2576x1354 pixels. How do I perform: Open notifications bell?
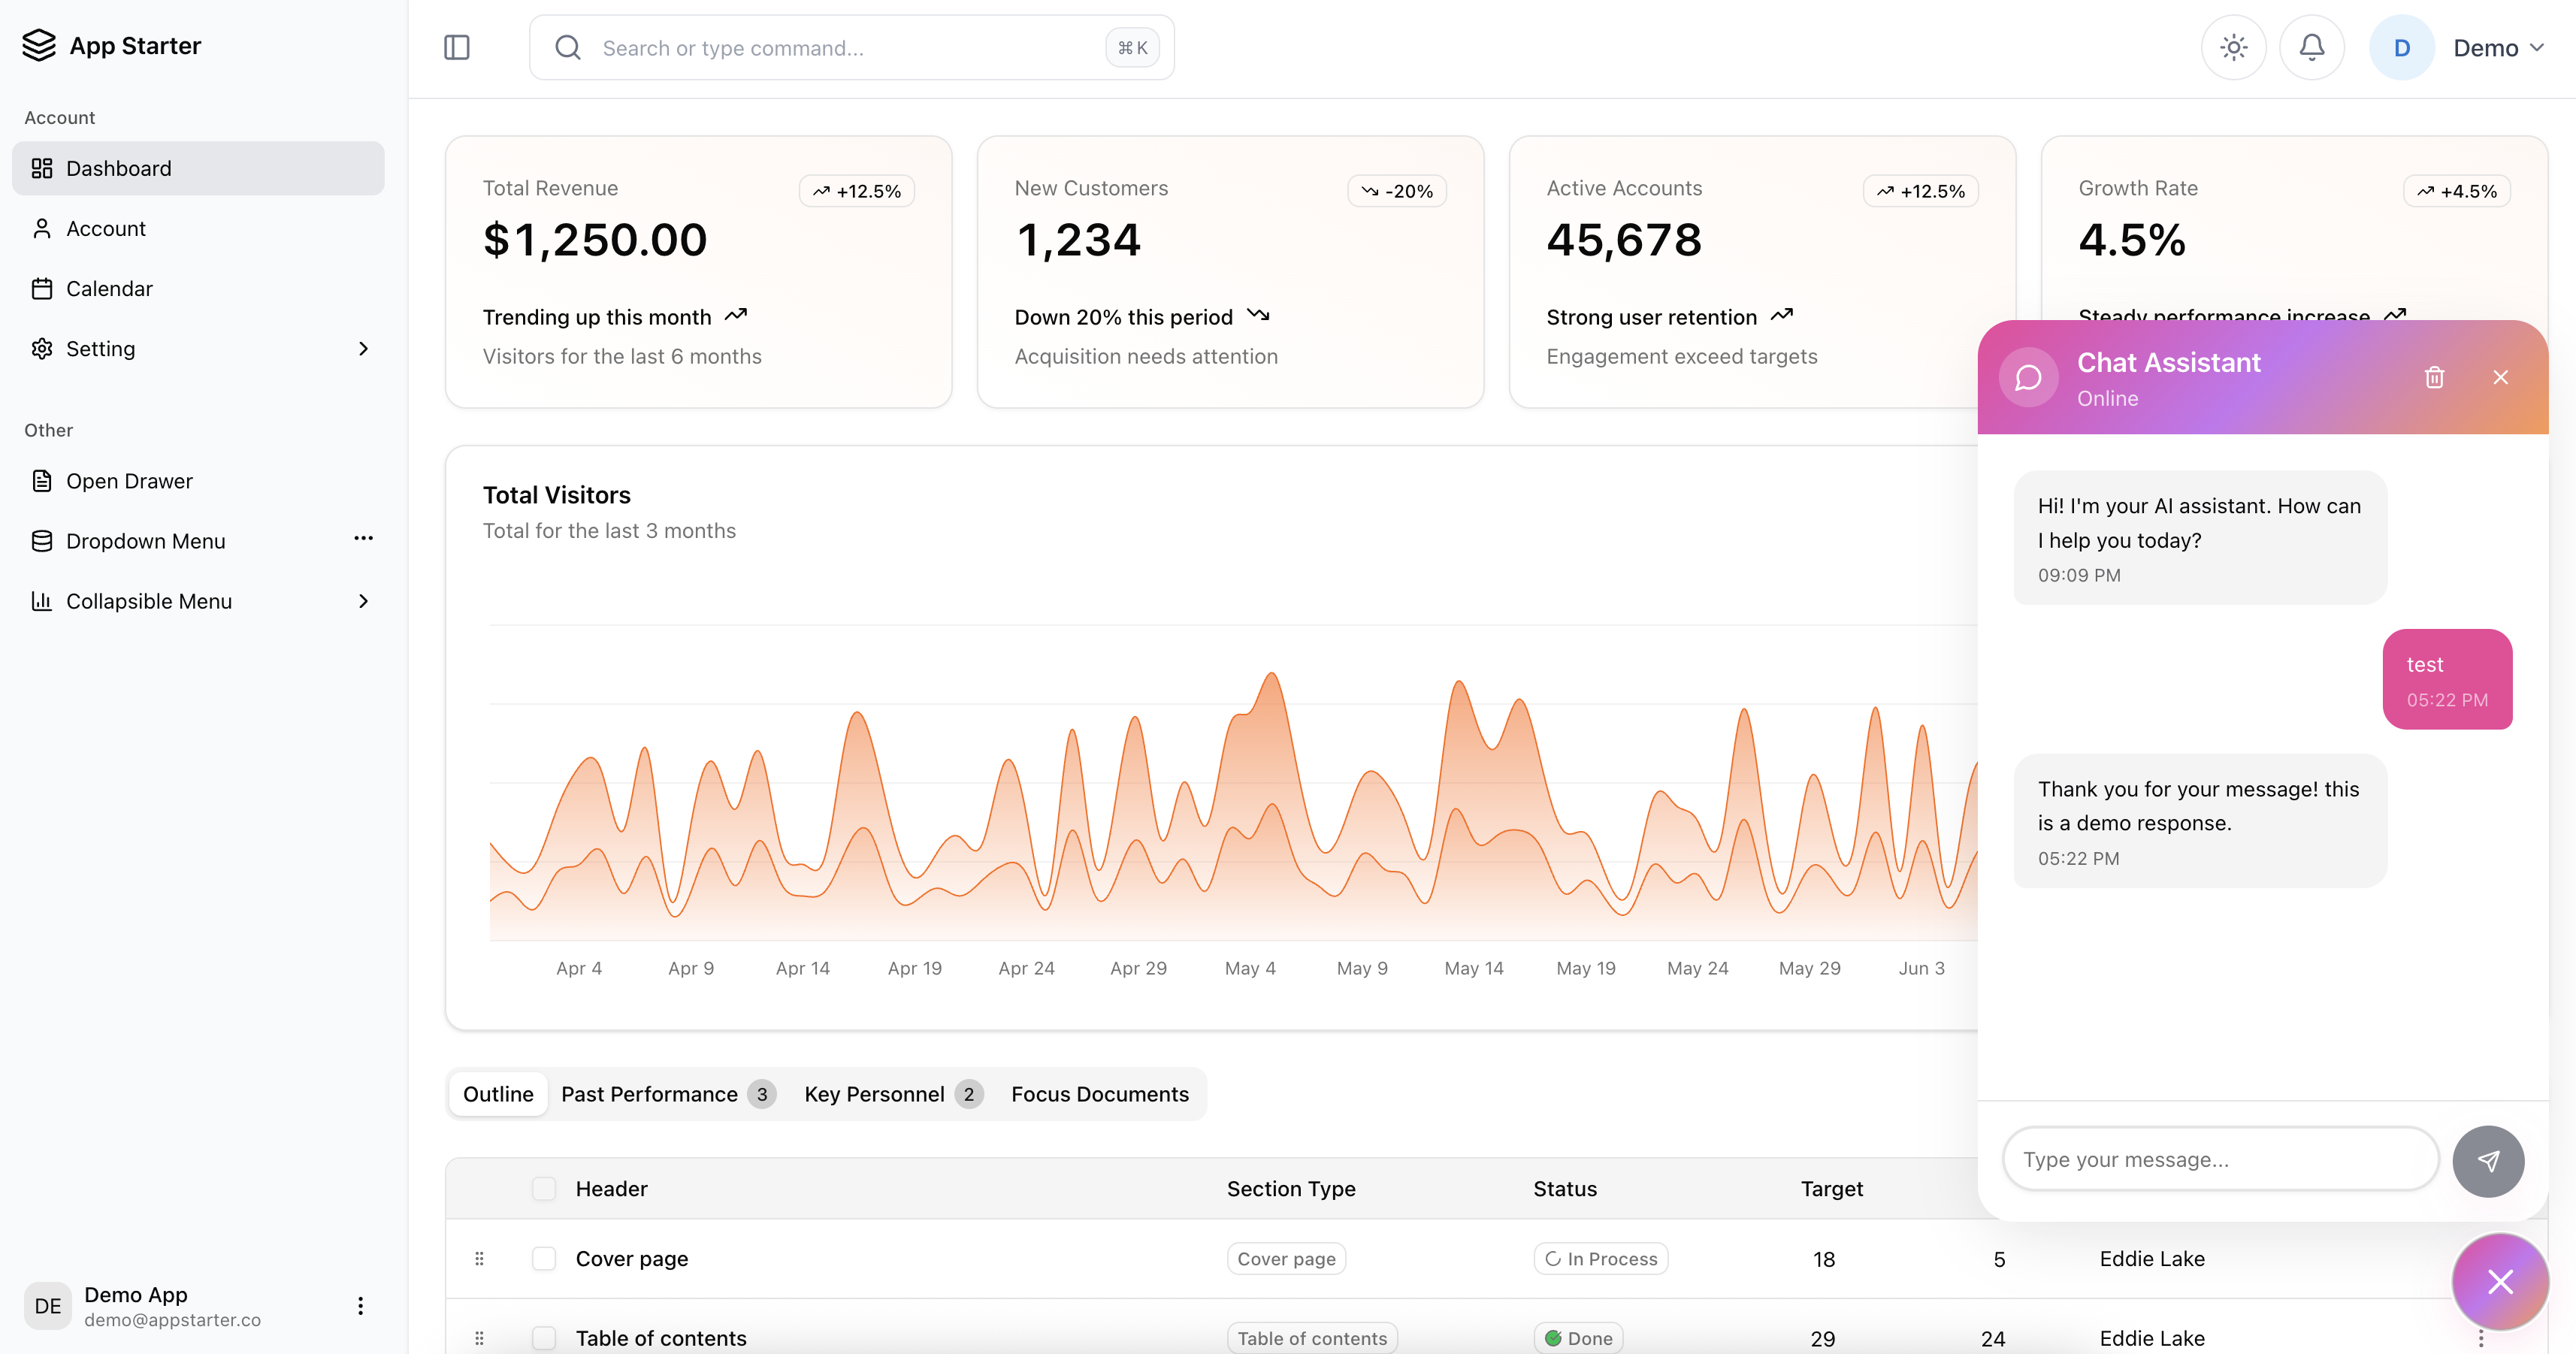(2311, 47)
